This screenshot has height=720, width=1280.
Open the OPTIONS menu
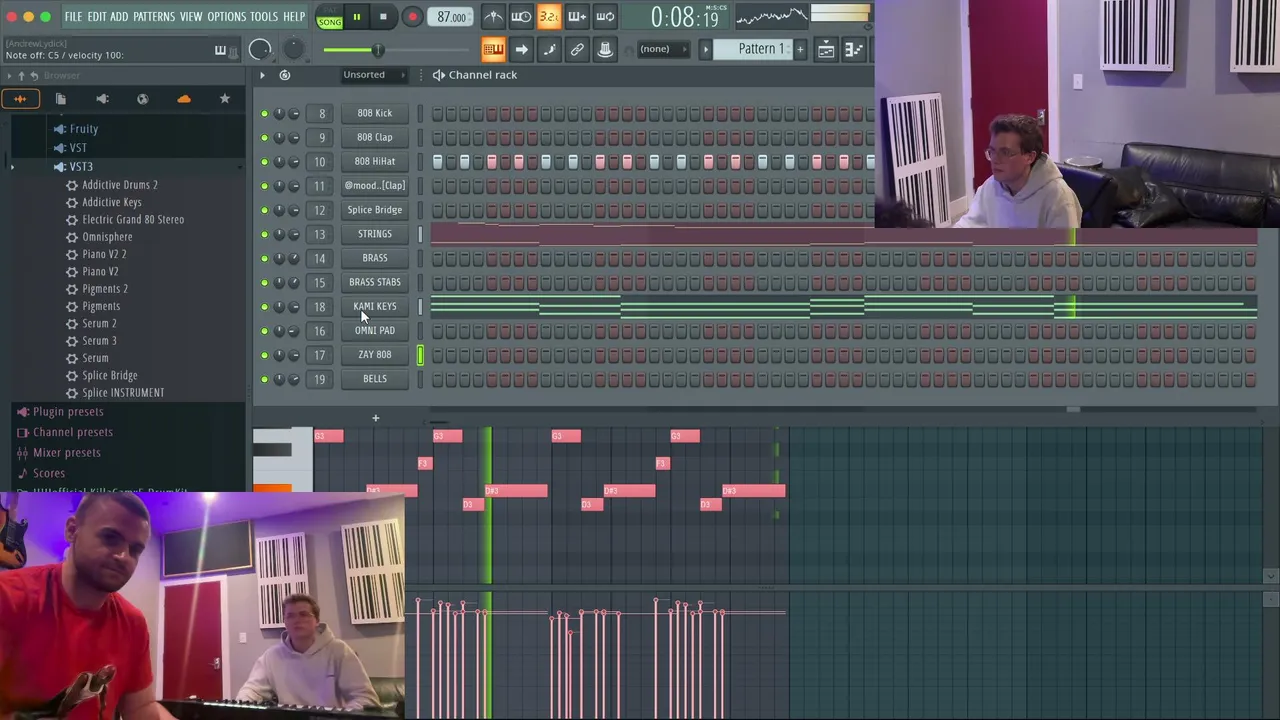(226, 17)
